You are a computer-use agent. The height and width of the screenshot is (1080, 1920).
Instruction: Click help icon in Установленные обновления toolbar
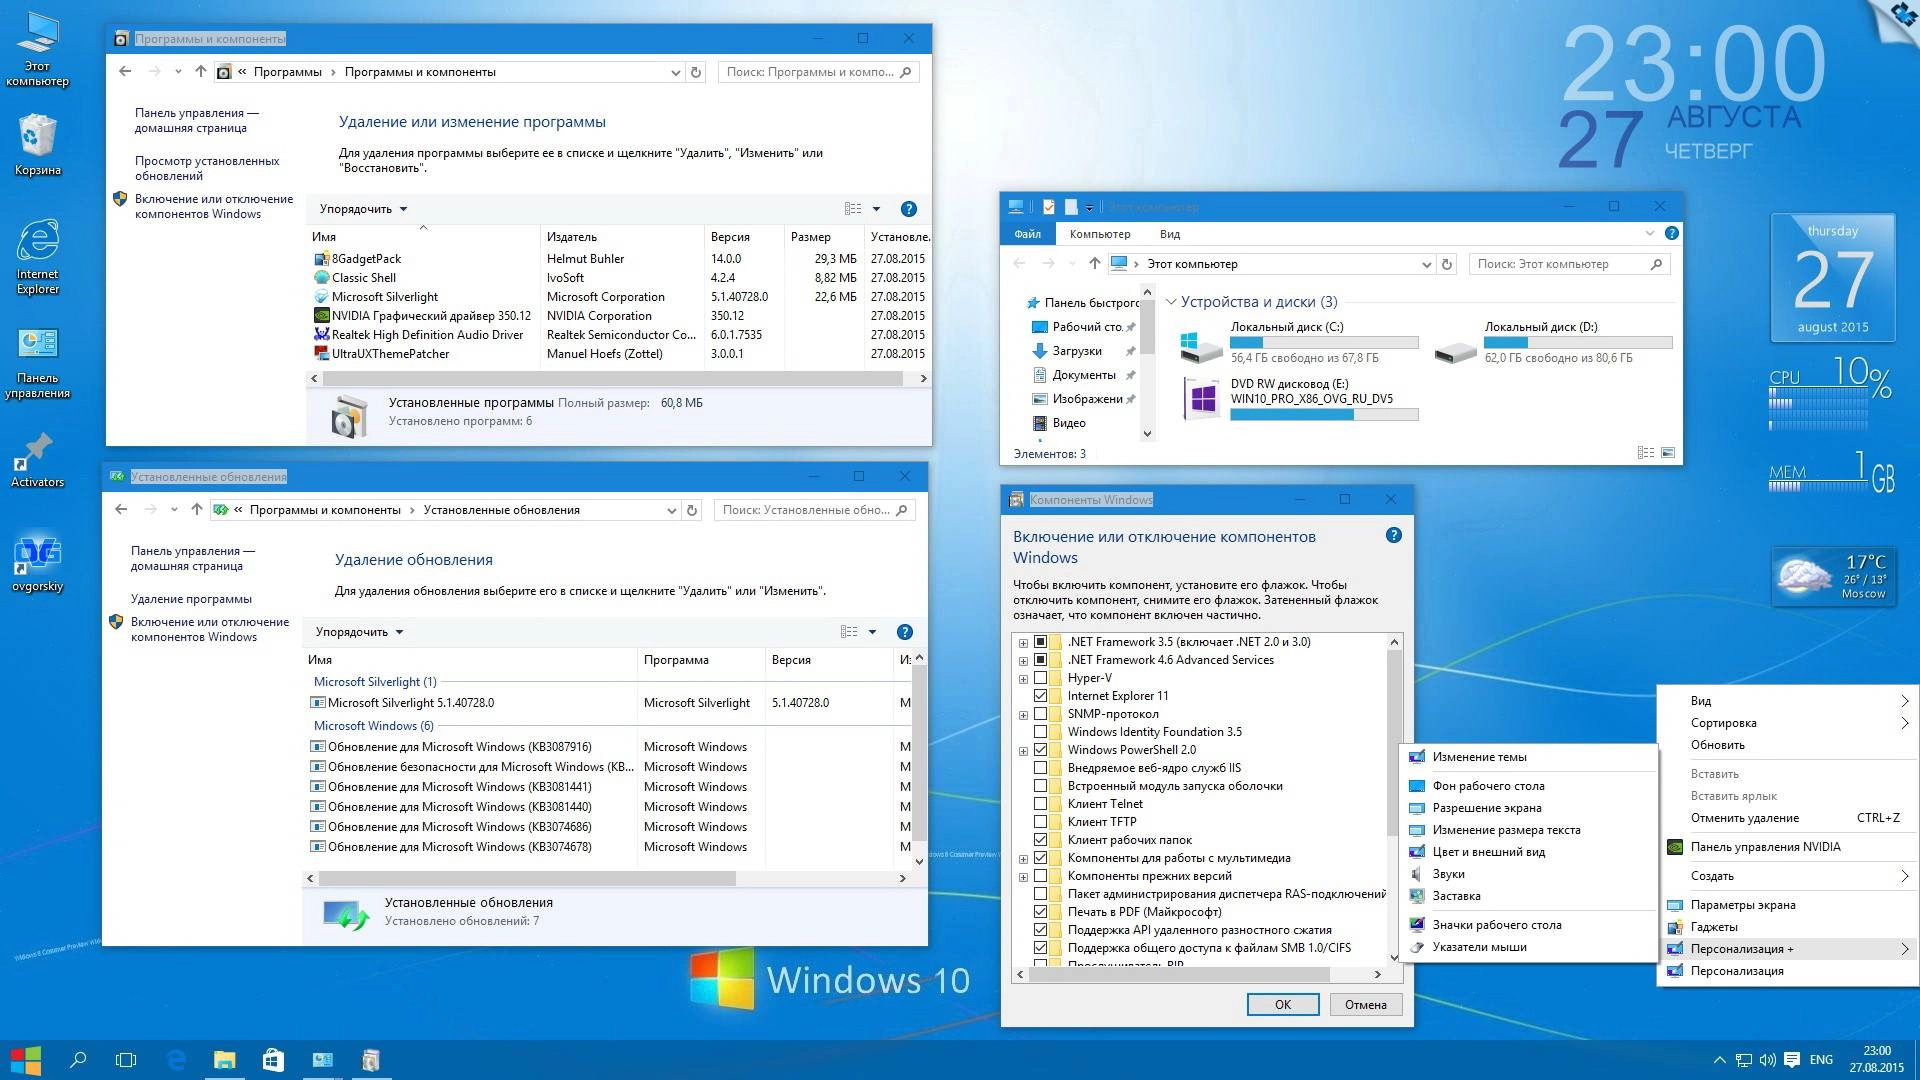[904, 632]
